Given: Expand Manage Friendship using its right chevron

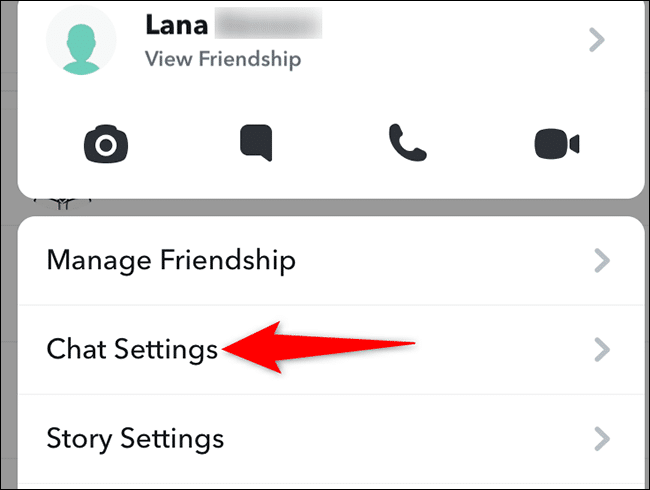Looking at the screenshot, I should tap(602, 260).
